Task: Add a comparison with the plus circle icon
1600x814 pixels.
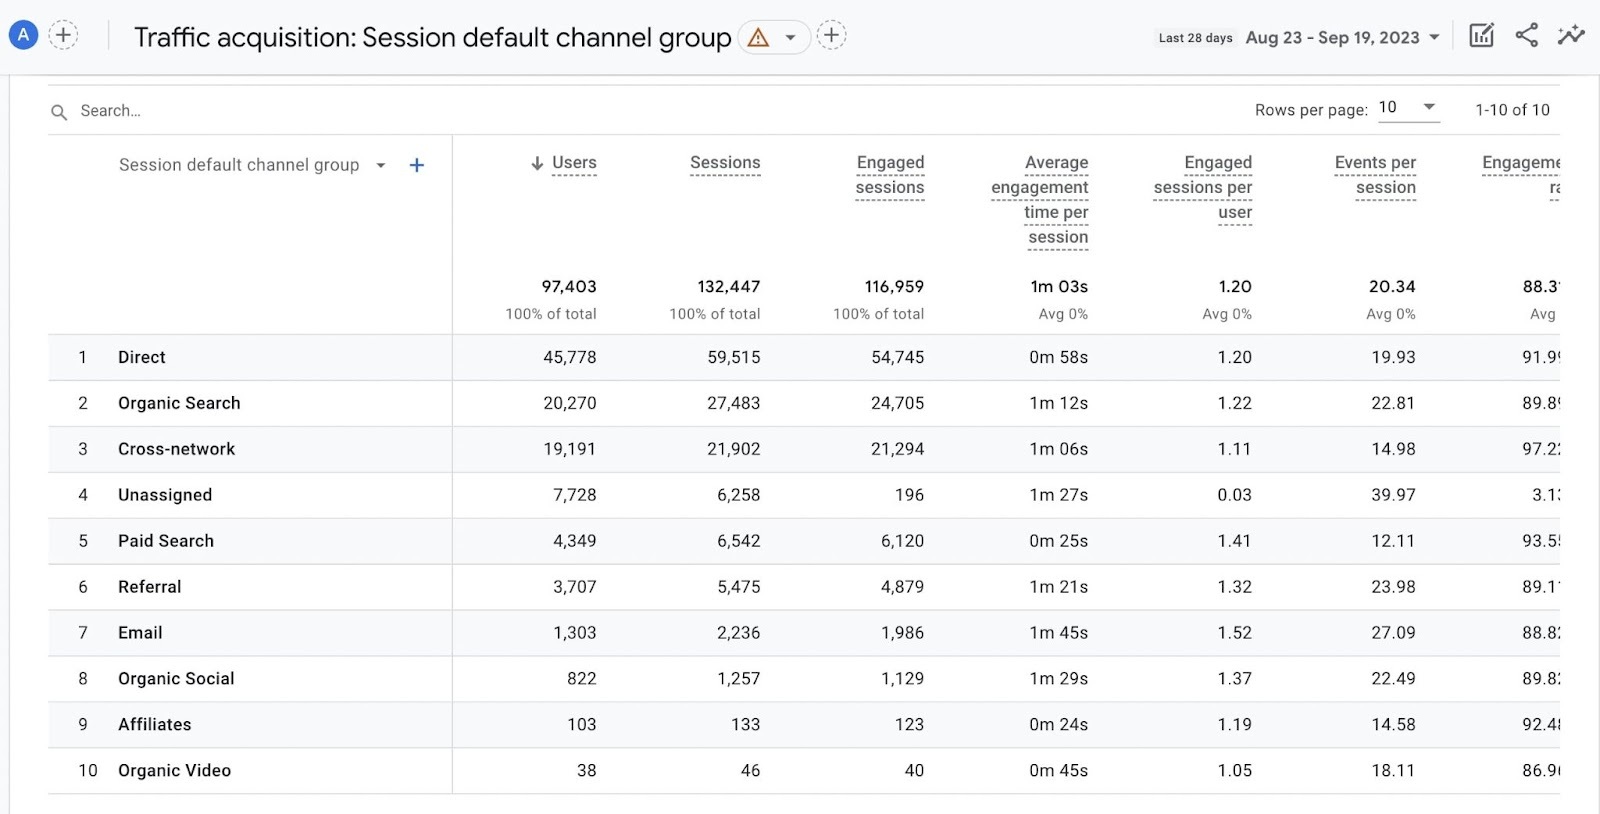Action: (x=63, y=36)
